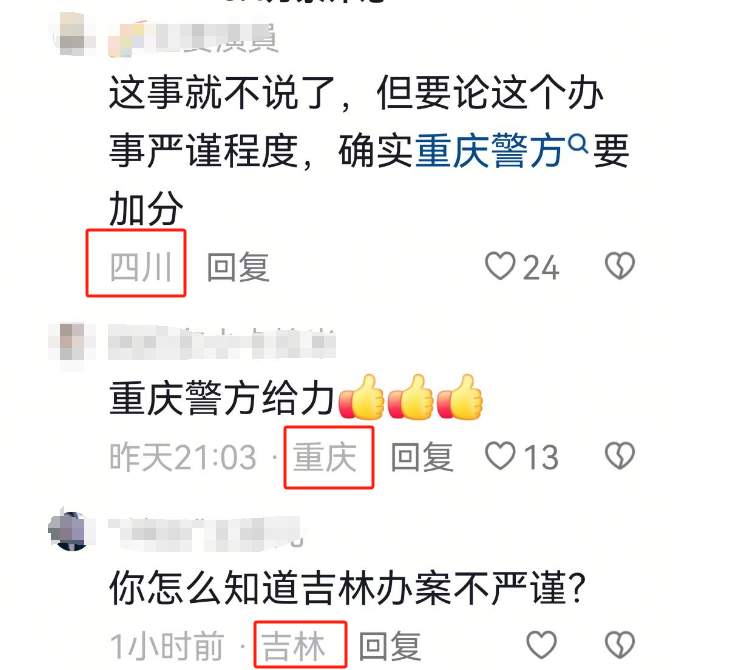Image resolution: width=749 pixels, height=670 pixels.
Task: Tap the third commenter's blurred username
Action: [x=206, y=532]
